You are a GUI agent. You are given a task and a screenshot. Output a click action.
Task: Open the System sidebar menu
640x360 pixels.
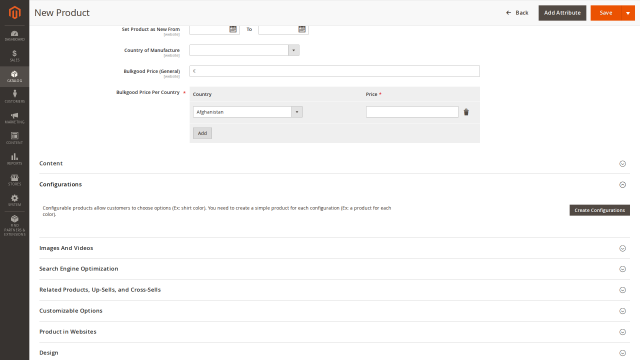click(14, 200)
